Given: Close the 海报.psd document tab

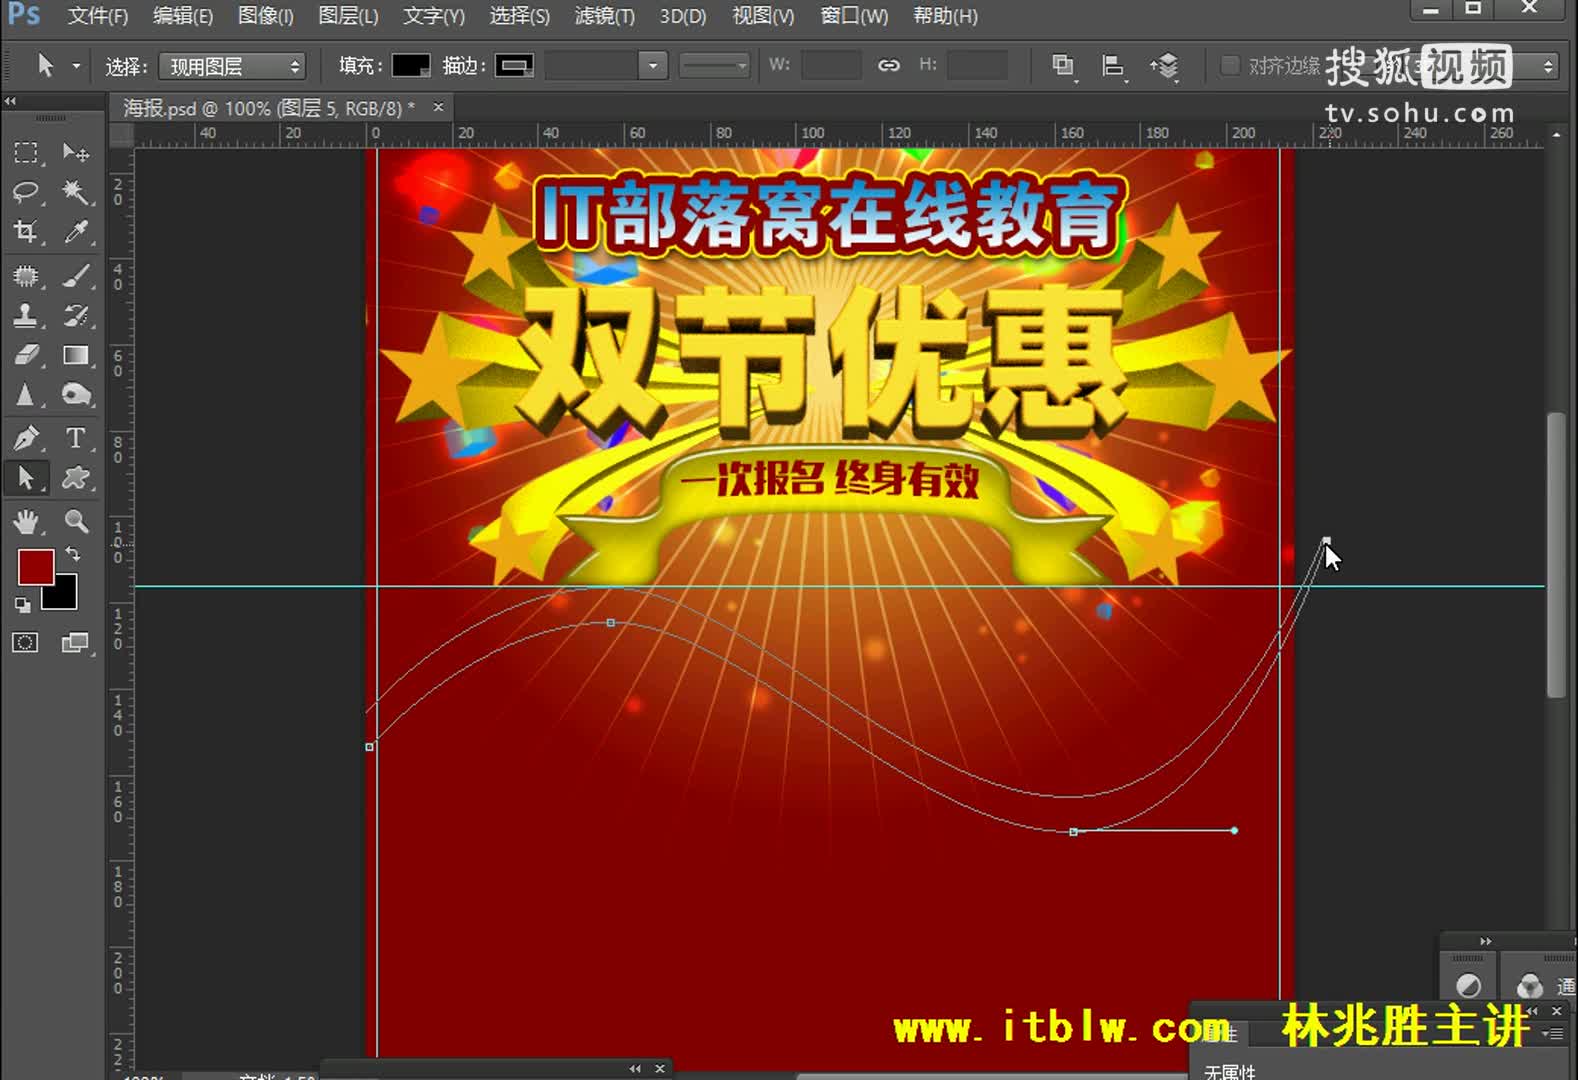Looking at the screenshot, I should [438, 107].
